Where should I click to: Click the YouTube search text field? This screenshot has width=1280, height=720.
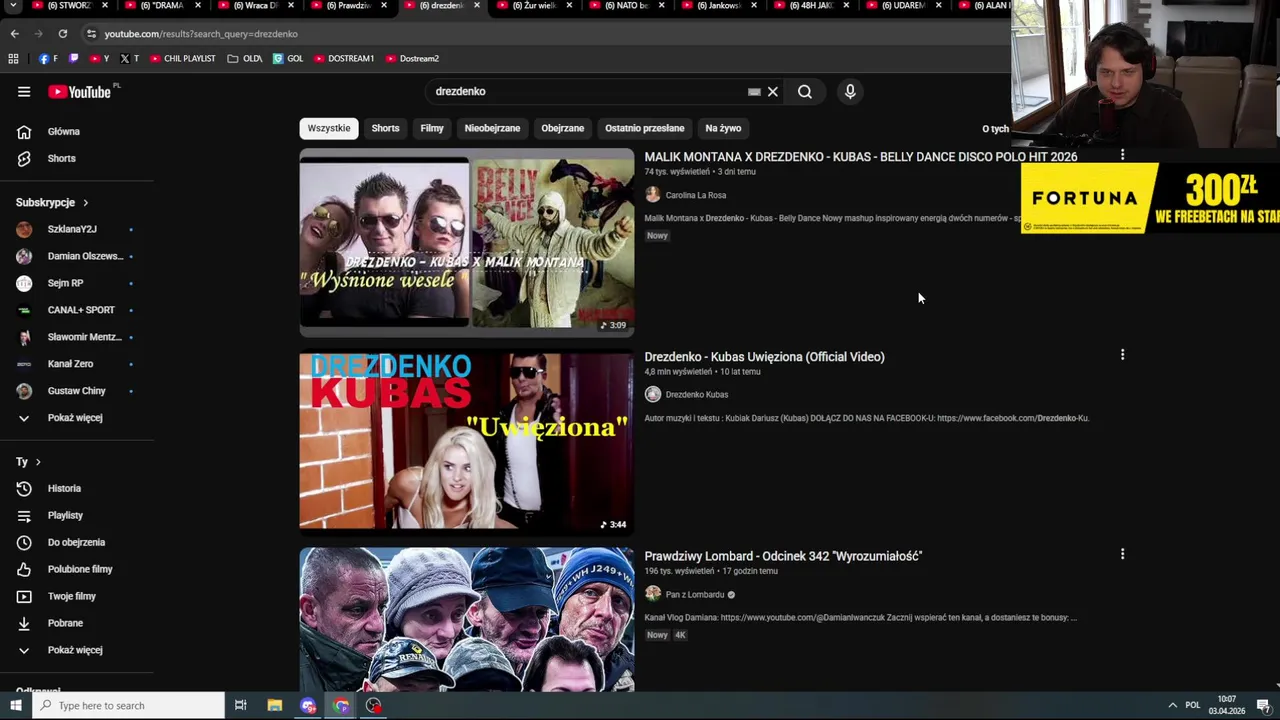point(590,92)
